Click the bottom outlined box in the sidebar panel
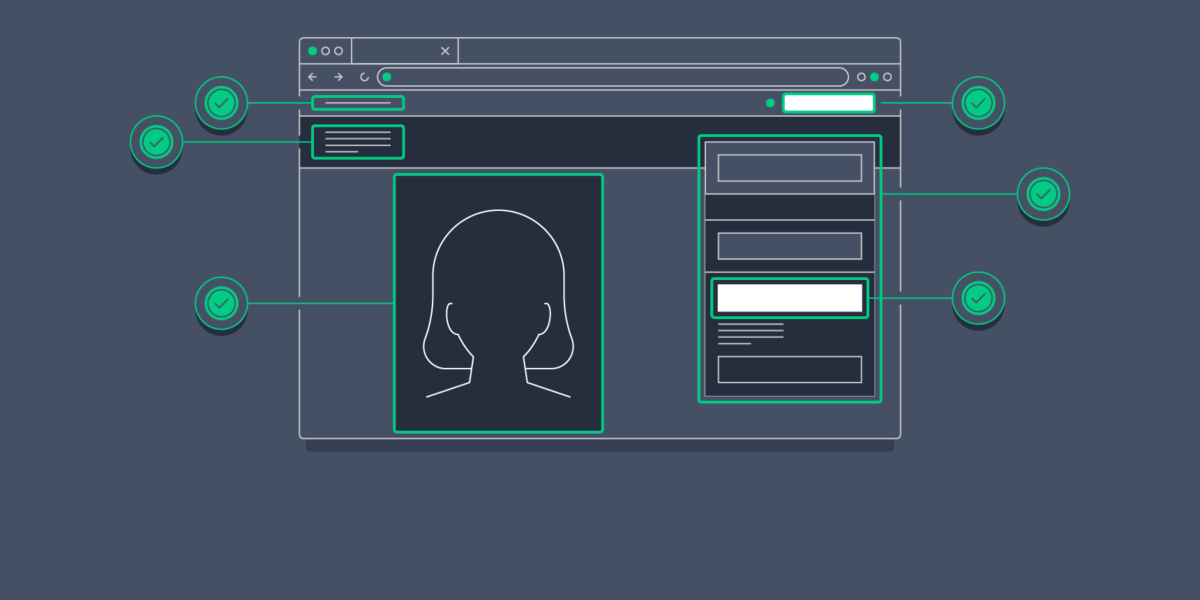This screenshot has height=600, width=1200. pos(789,369)
